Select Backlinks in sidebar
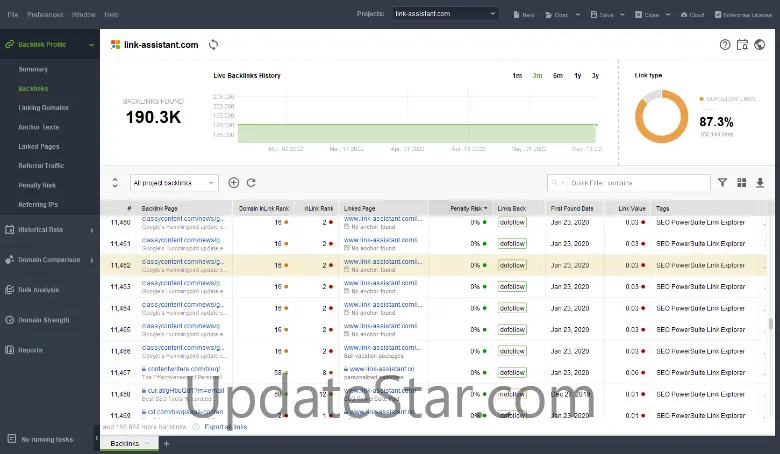Screen dimensions: 780x454 (x=33, y=89)
